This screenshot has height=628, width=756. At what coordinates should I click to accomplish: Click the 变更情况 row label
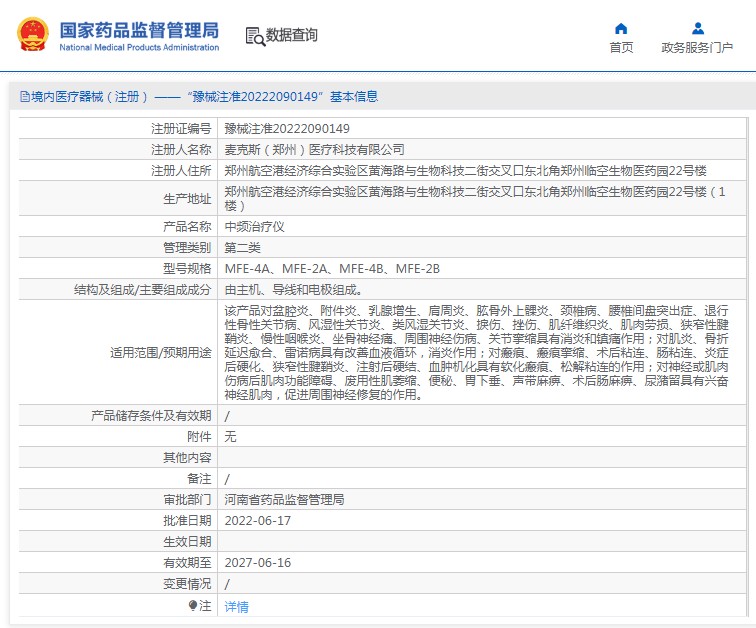click(187, 584)
